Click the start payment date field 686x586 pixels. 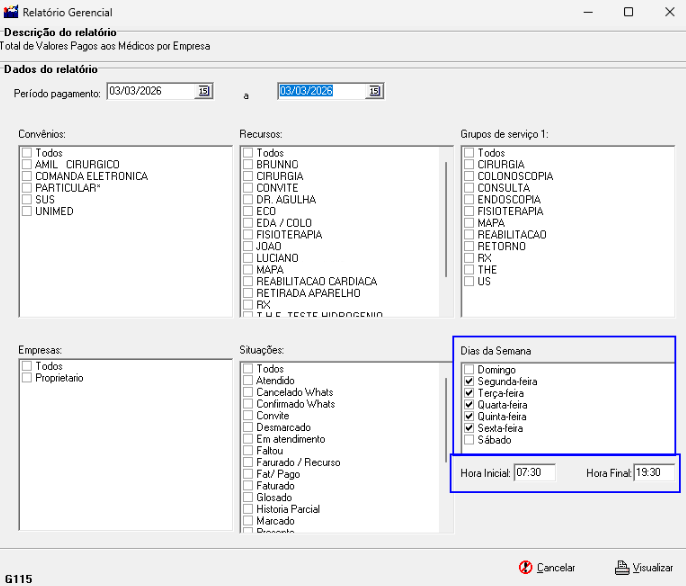pos(150,91)
